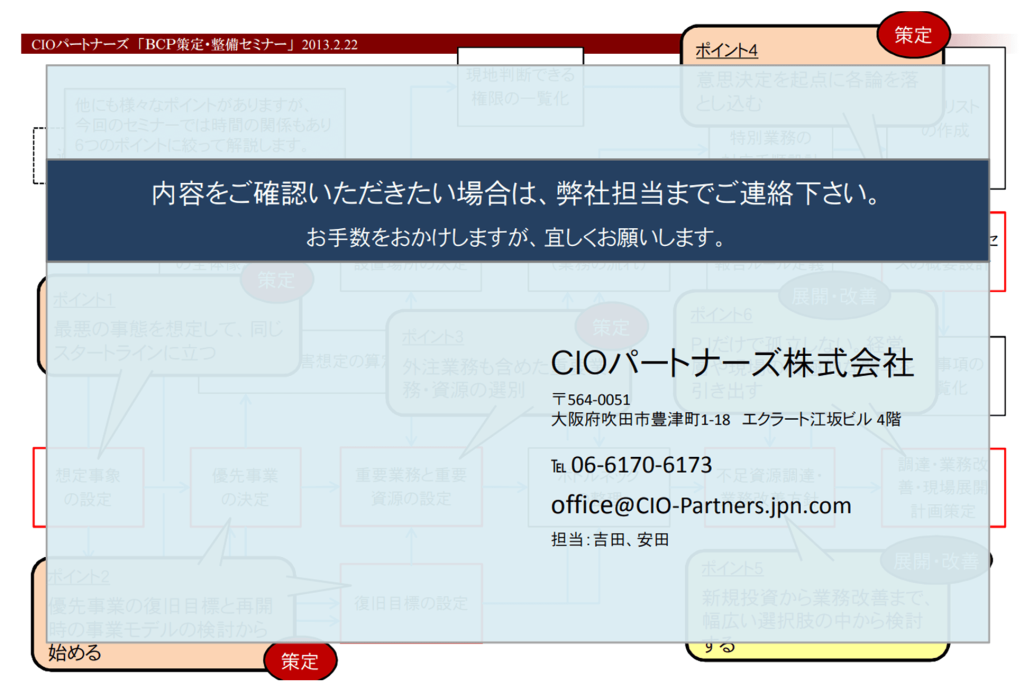This screenshot has width=1024, height=685.
Task: Select the faded ポイント5 label
Action: point(731,569)
